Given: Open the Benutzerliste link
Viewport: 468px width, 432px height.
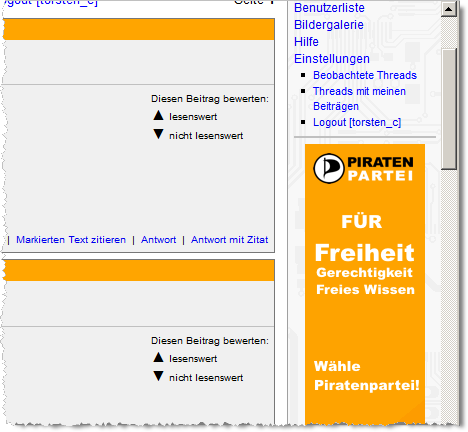Looking at the screenshot, I should click(x=329, y=8).
